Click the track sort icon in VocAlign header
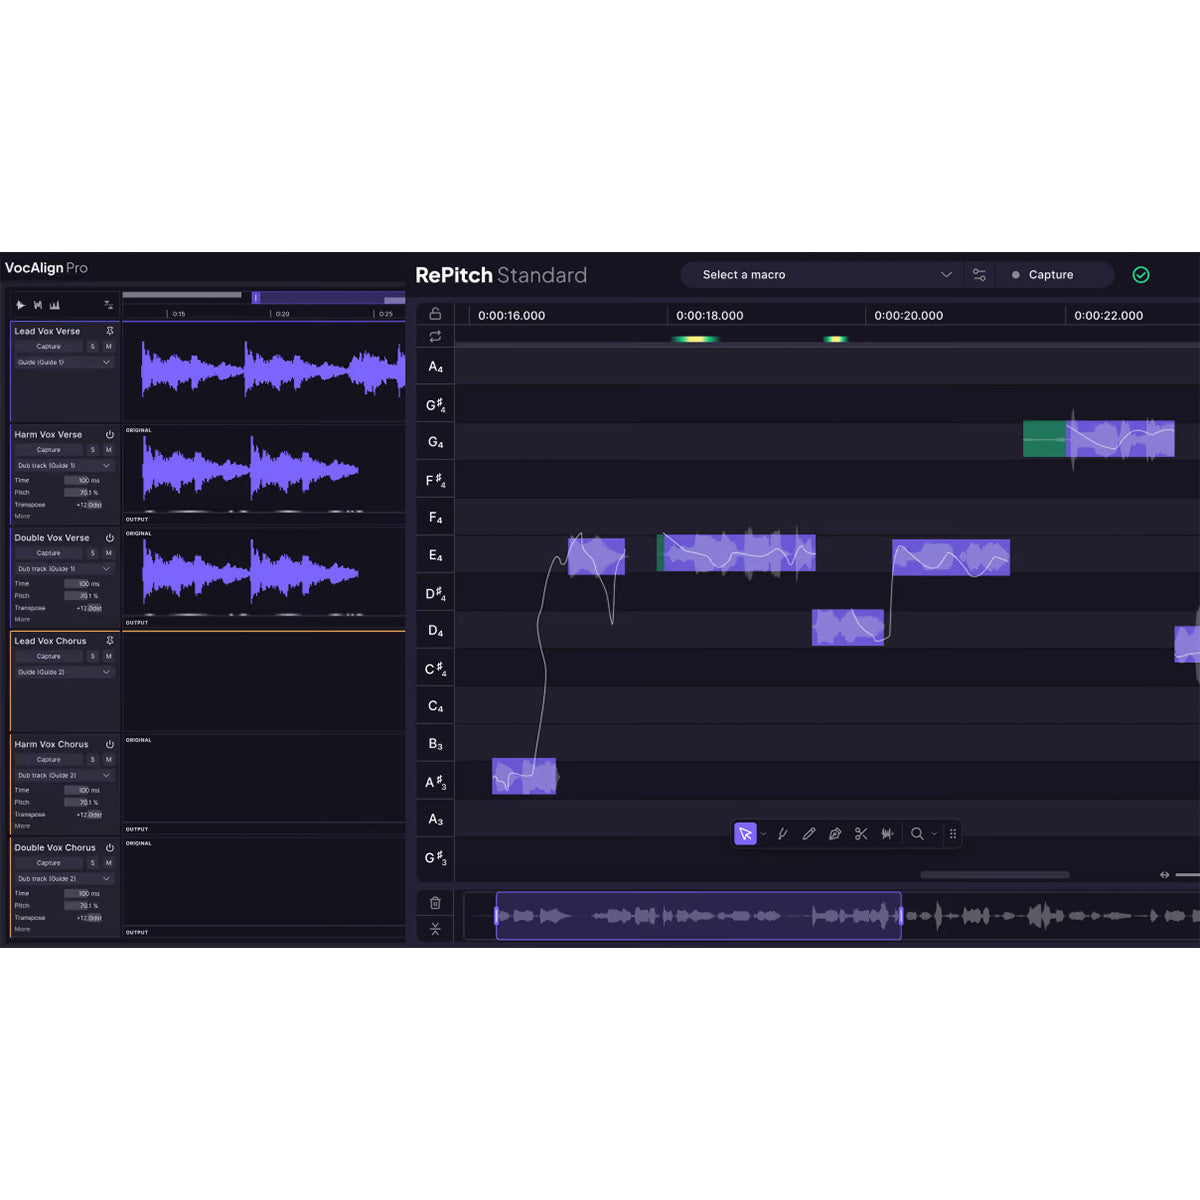 point(108,305)
